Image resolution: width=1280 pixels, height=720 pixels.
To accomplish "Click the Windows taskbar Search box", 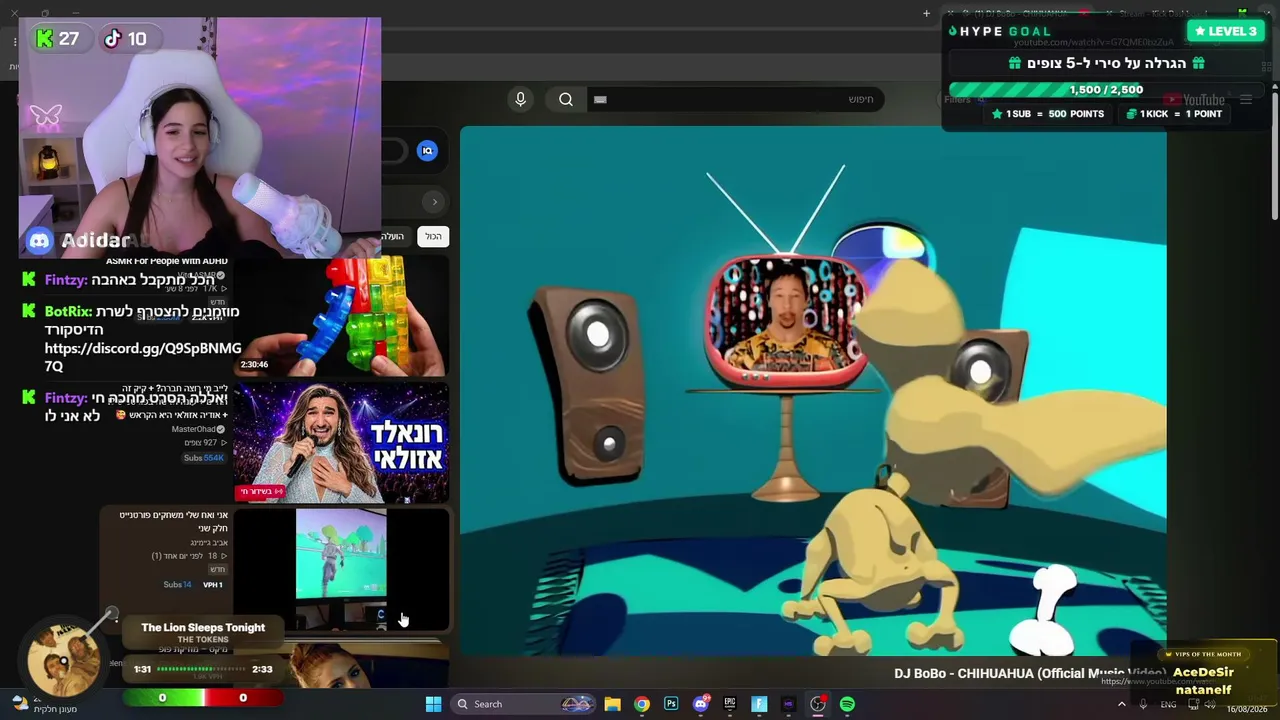I will click(522, 704).
